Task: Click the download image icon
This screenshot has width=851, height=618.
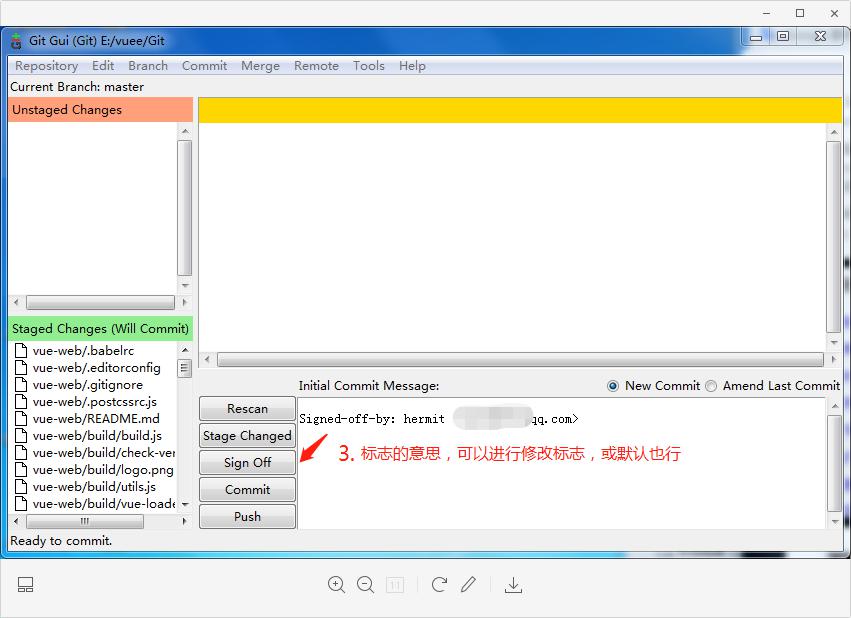Action: coord(513,585)
